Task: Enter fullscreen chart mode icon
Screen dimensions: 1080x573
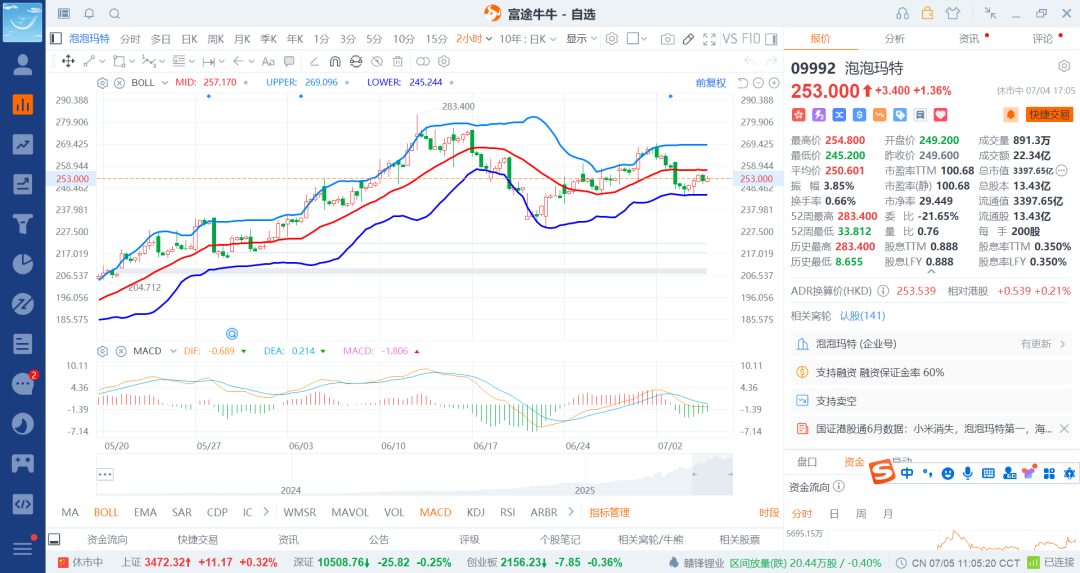Action: tap(709, 39)
